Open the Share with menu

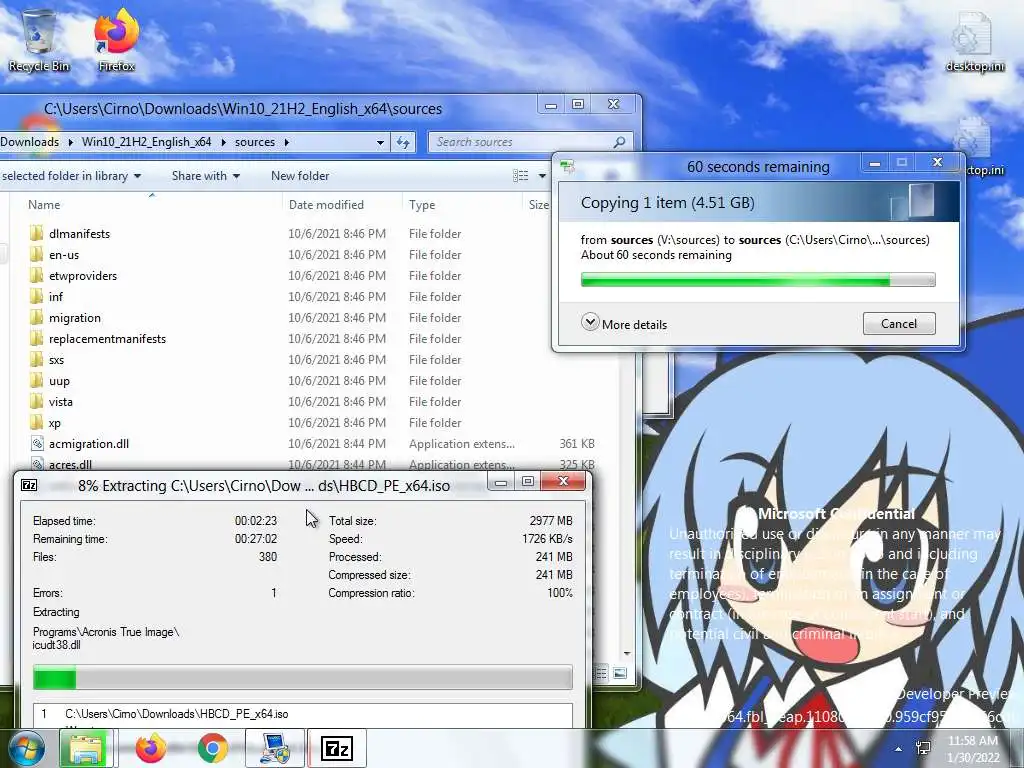click(206, 176)
